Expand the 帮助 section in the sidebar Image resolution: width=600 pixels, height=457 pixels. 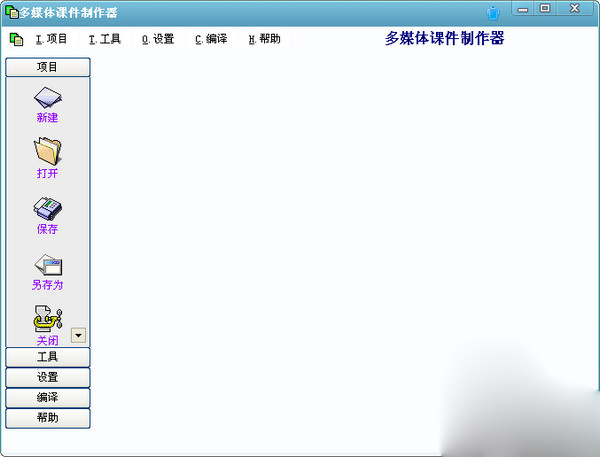pos(47,417)
